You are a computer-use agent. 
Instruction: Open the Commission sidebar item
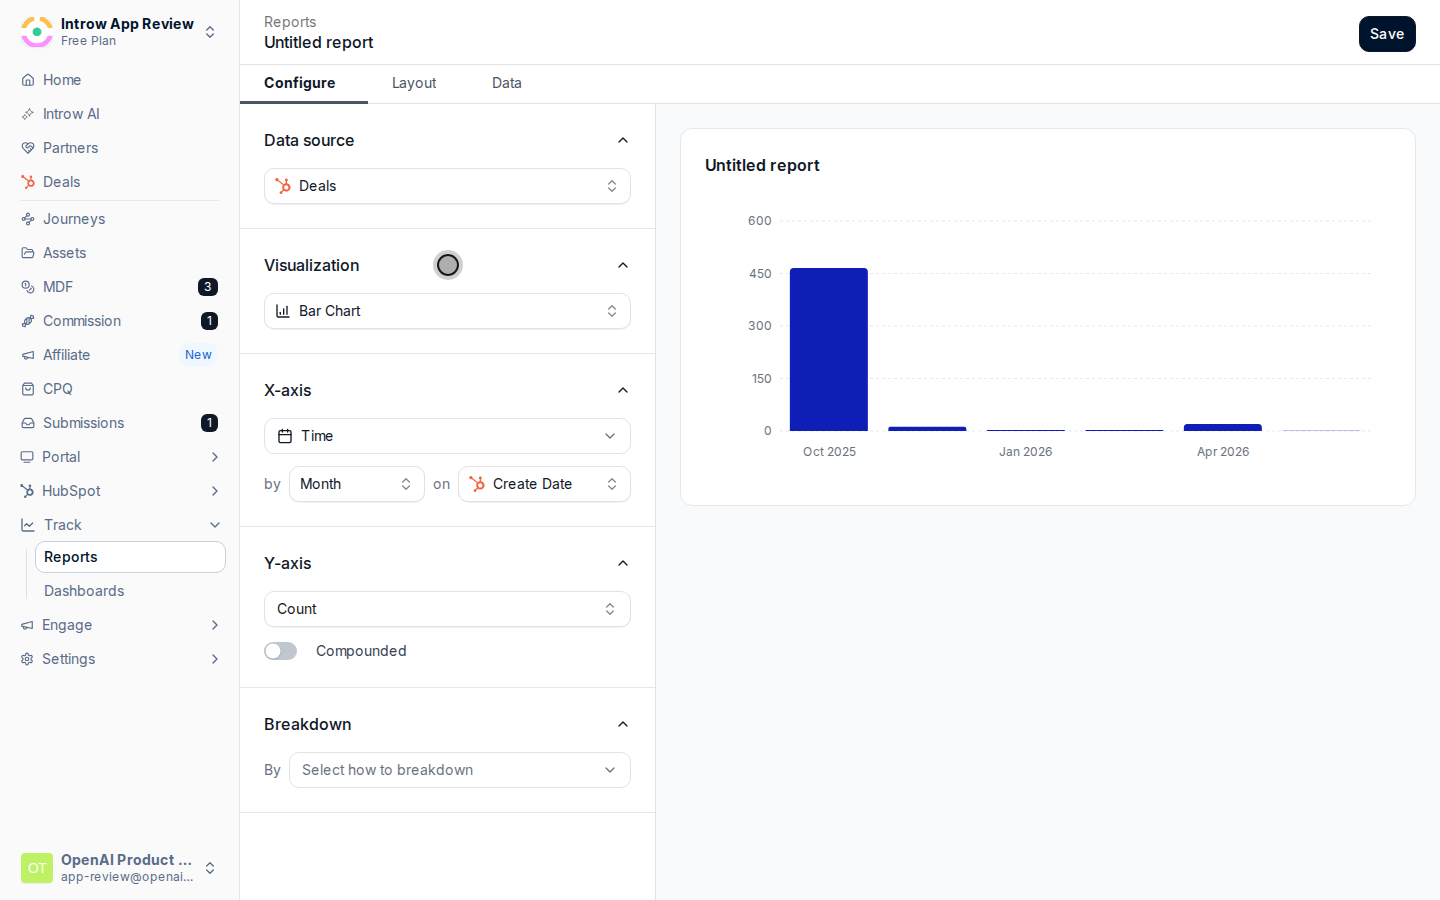[119, 321]
